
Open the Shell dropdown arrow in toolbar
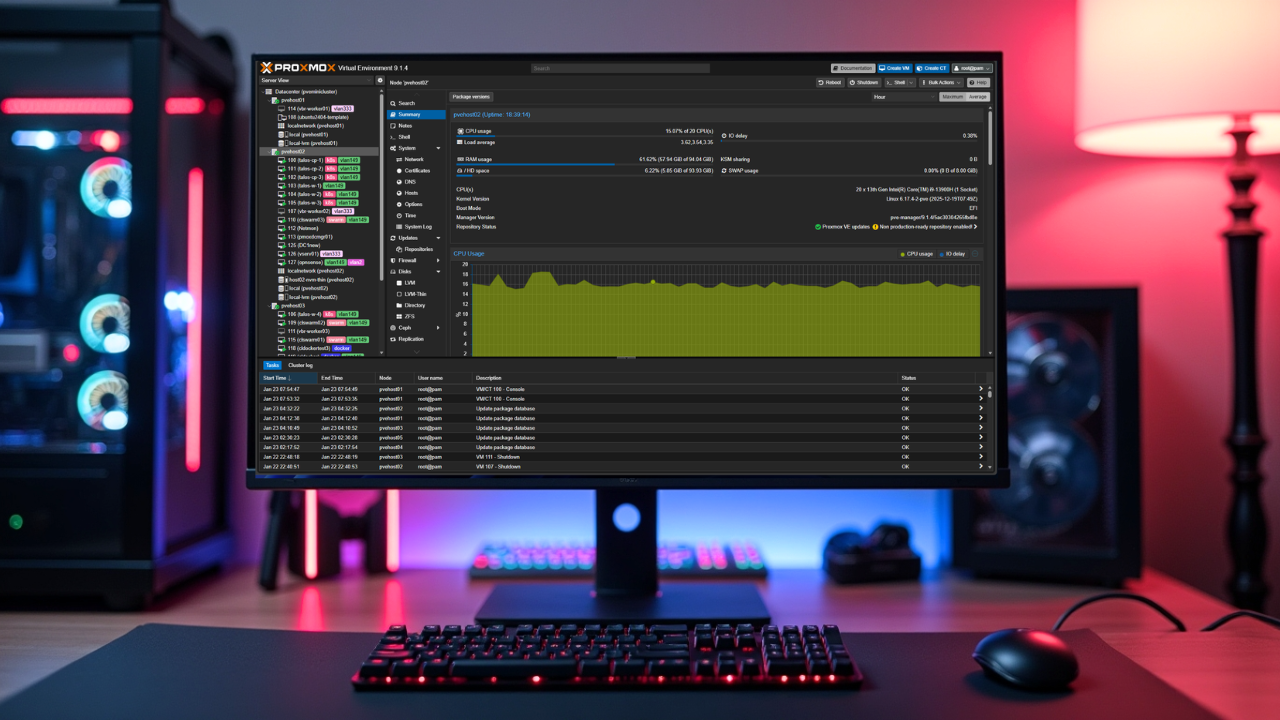pos(911,82)
